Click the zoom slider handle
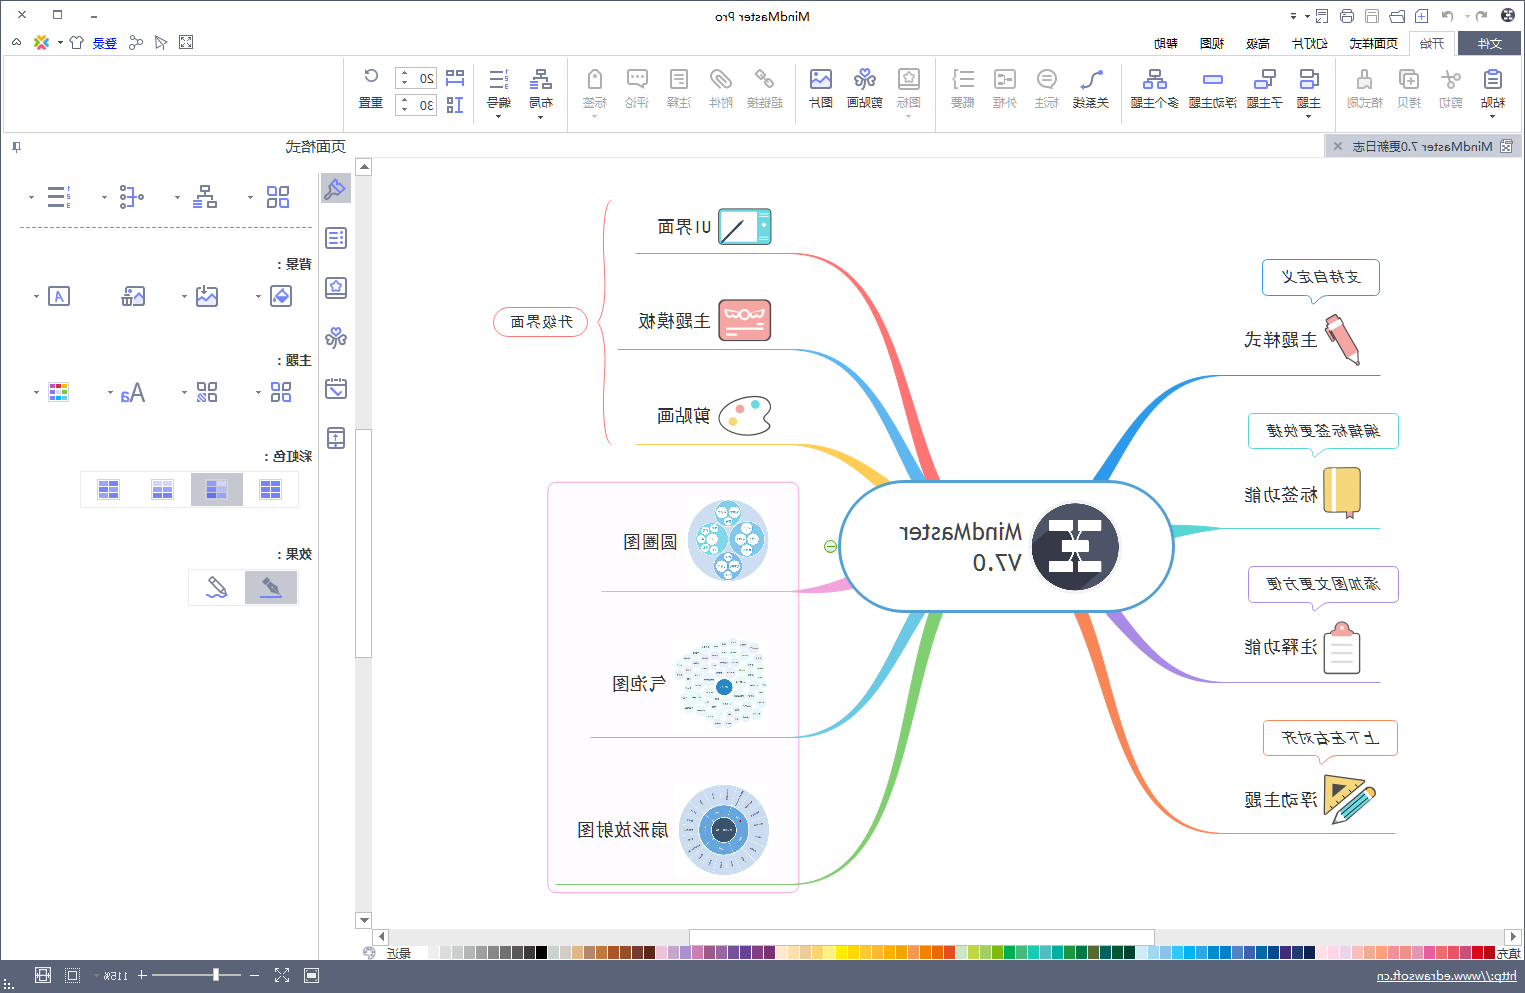1525x993 pixels. [x=216, y=974]
